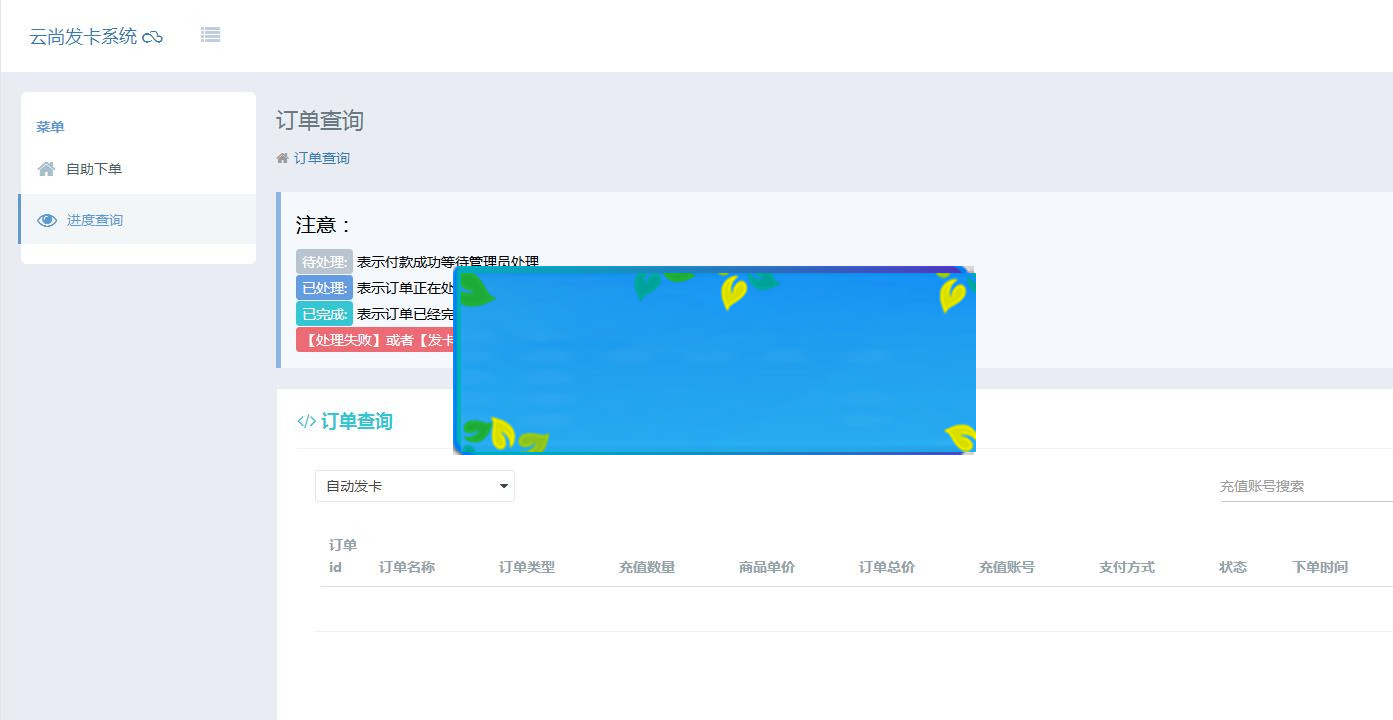The image size is (1393, 720).
Task: Click the chain link icon beside 云尚发卡系统 logo
Action: 154,34
